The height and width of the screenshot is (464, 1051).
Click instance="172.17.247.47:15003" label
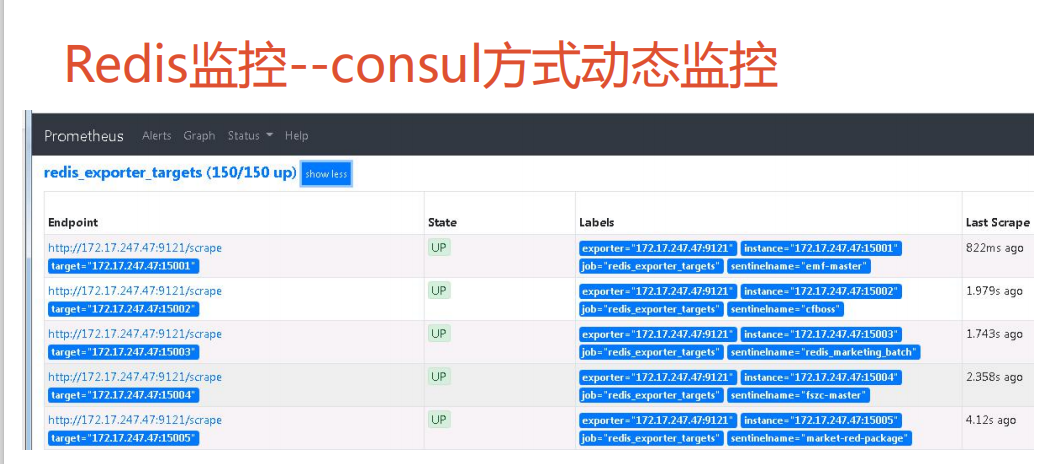821,334
